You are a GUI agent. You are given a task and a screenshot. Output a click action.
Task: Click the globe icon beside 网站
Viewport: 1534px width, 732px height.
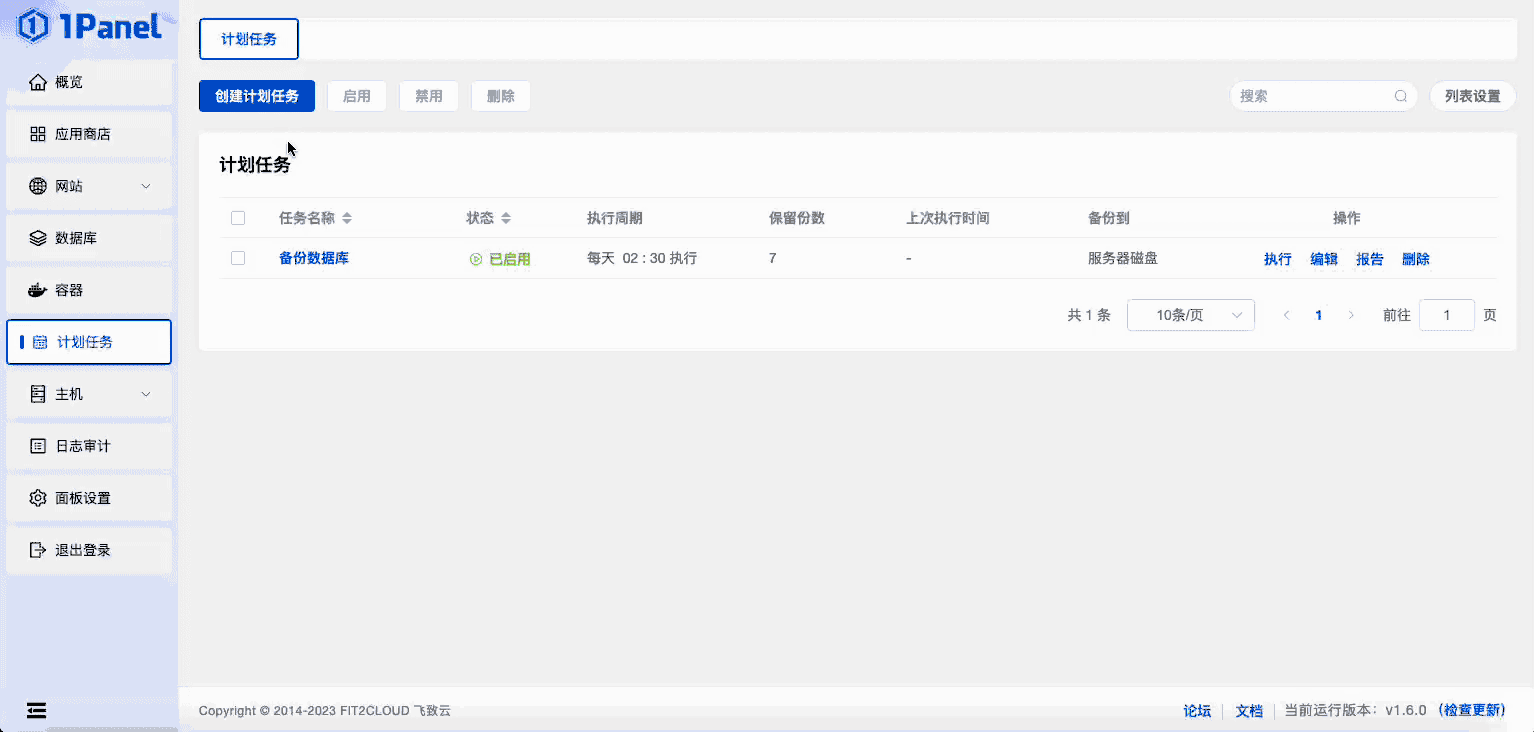tap(37, 185)
